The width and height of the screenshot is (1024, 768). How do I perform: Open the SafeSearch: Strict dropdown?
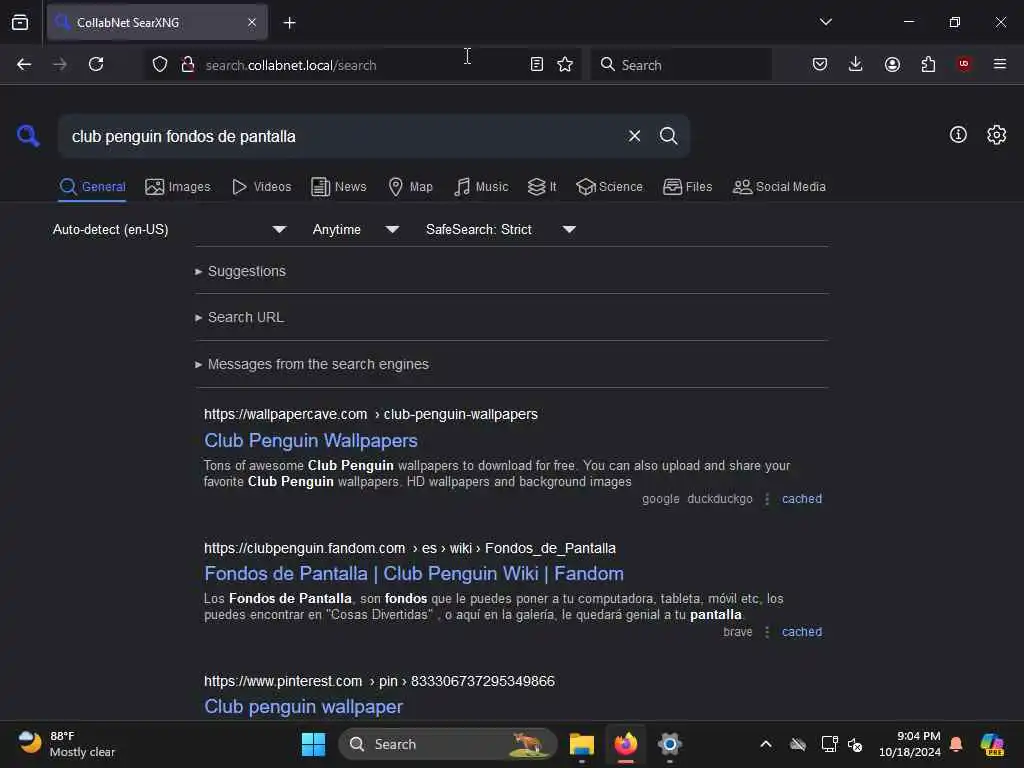pos(501,229)
